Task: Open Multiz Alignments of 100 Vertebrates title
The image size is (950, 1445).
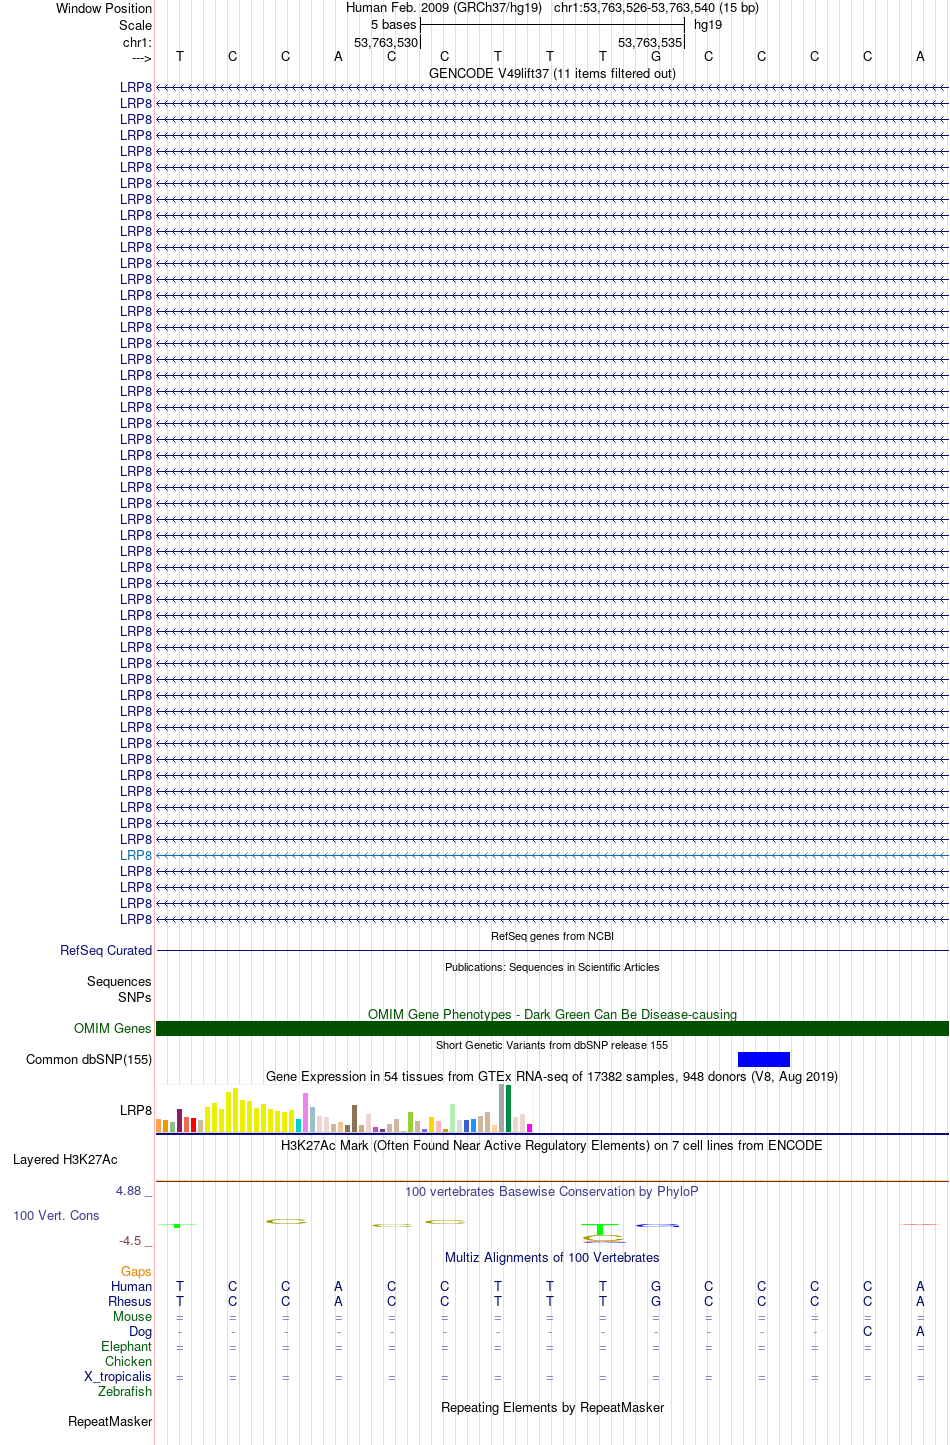Action: 552,1257
